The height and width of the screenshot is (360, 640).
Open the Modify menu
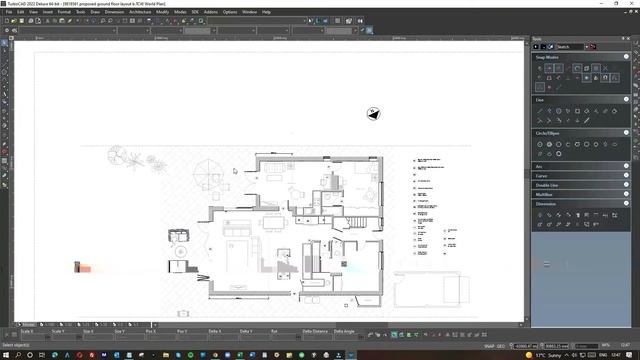coord(162,12)
